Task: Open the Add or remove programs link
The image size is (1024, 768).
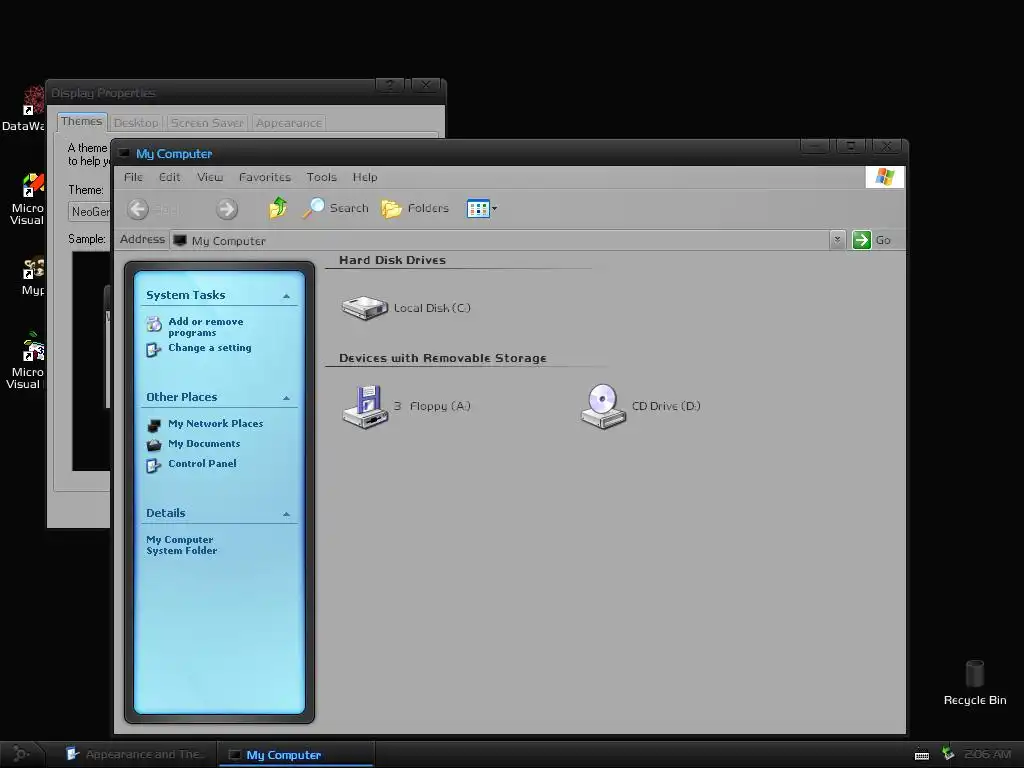Action: point(206,327)
